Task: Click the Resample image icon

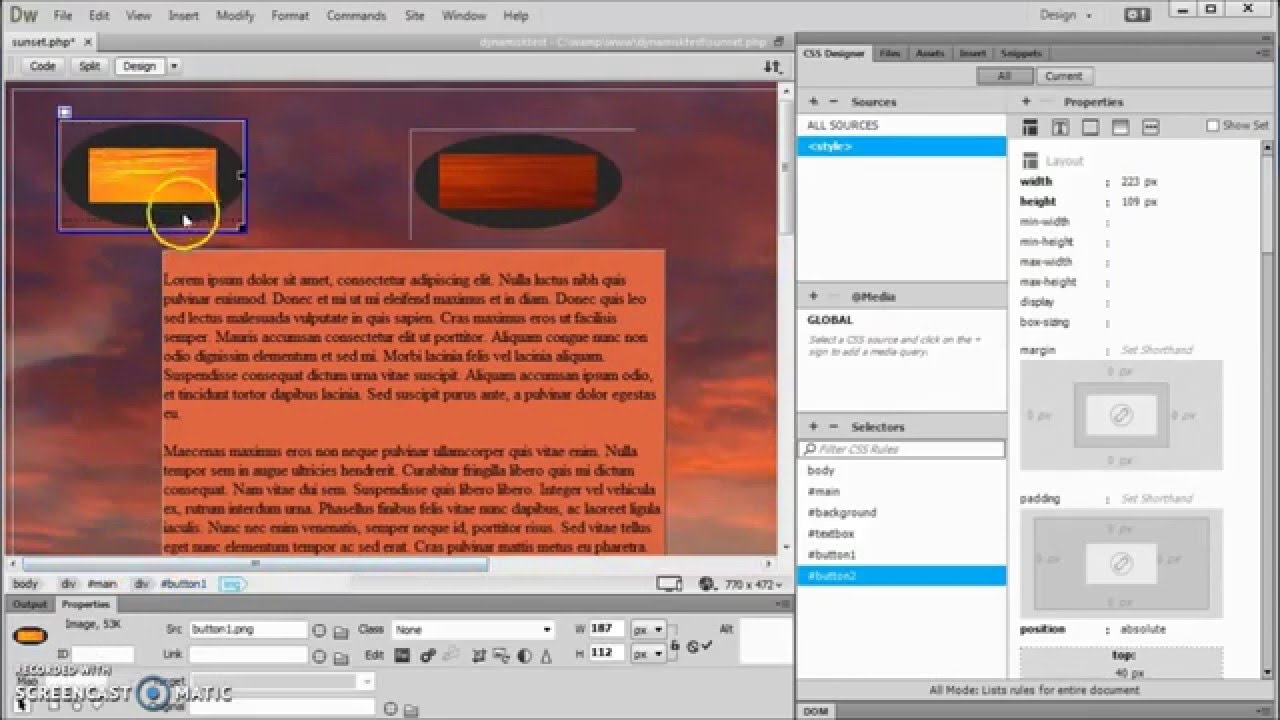Action: click(x=501, y=655)
